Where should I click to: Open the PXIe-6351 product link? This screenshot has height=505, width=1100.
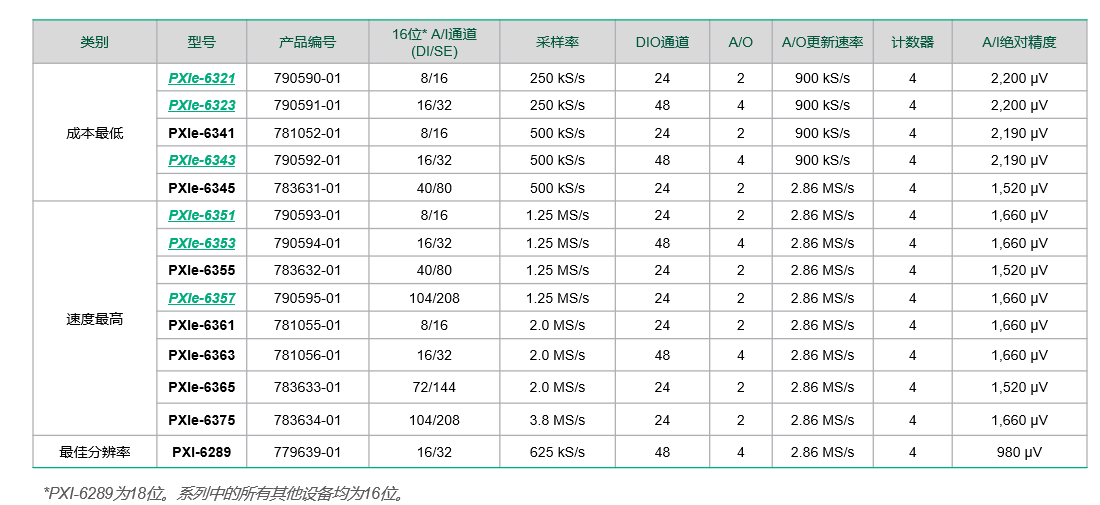point(201,215)
